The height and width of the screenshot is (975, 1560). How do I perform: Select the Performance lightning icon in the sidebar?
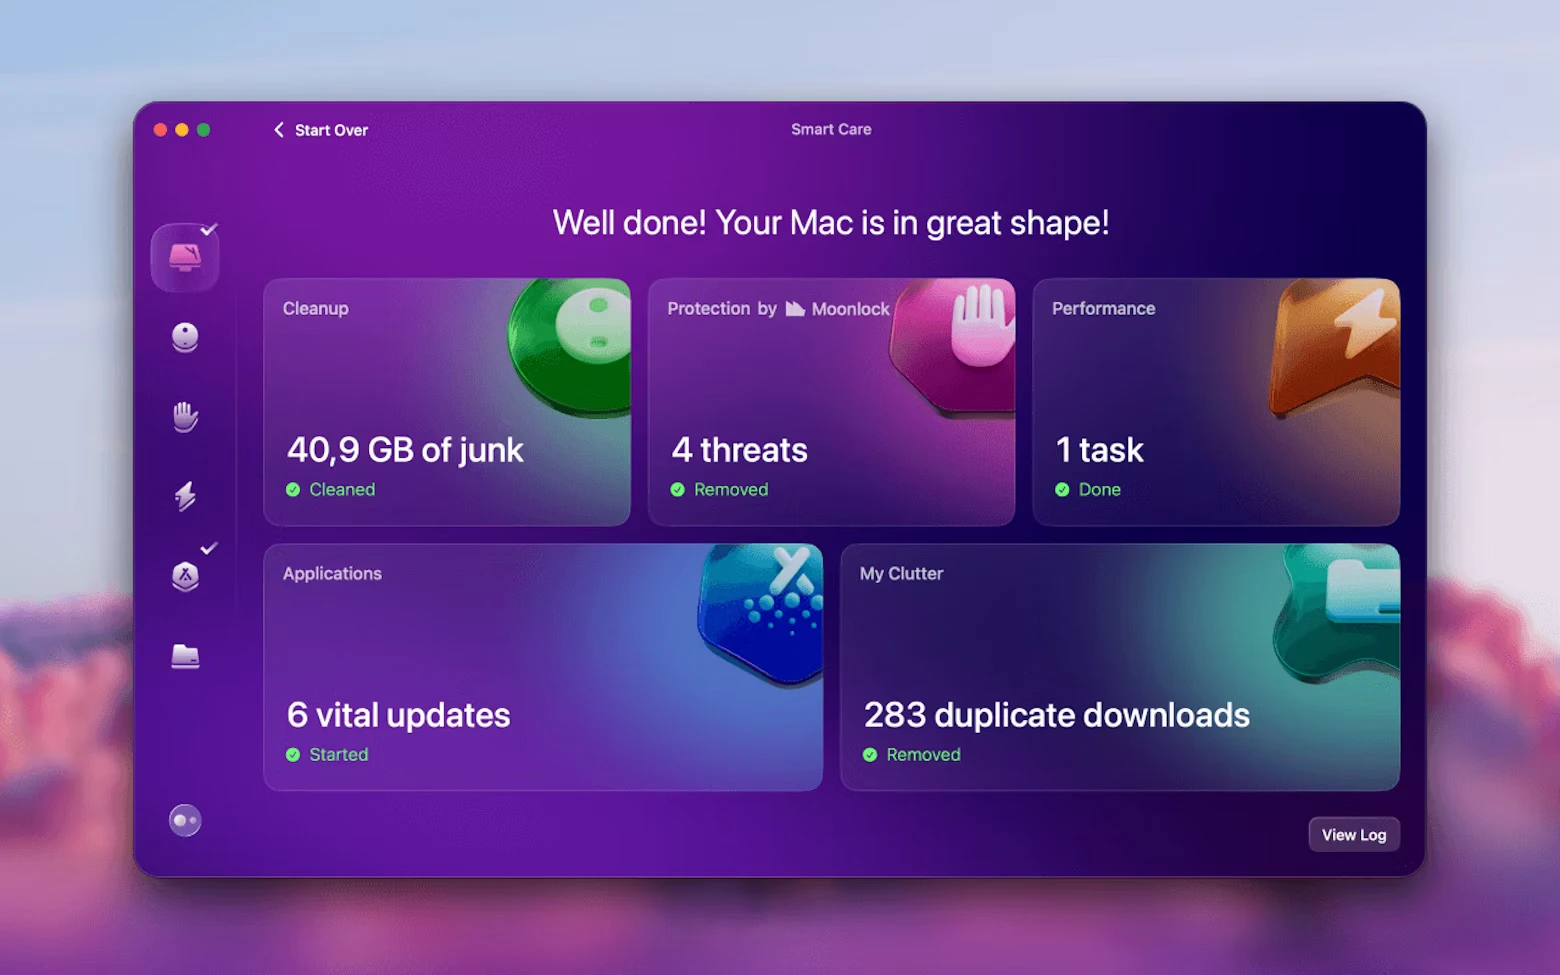(185, 497)
